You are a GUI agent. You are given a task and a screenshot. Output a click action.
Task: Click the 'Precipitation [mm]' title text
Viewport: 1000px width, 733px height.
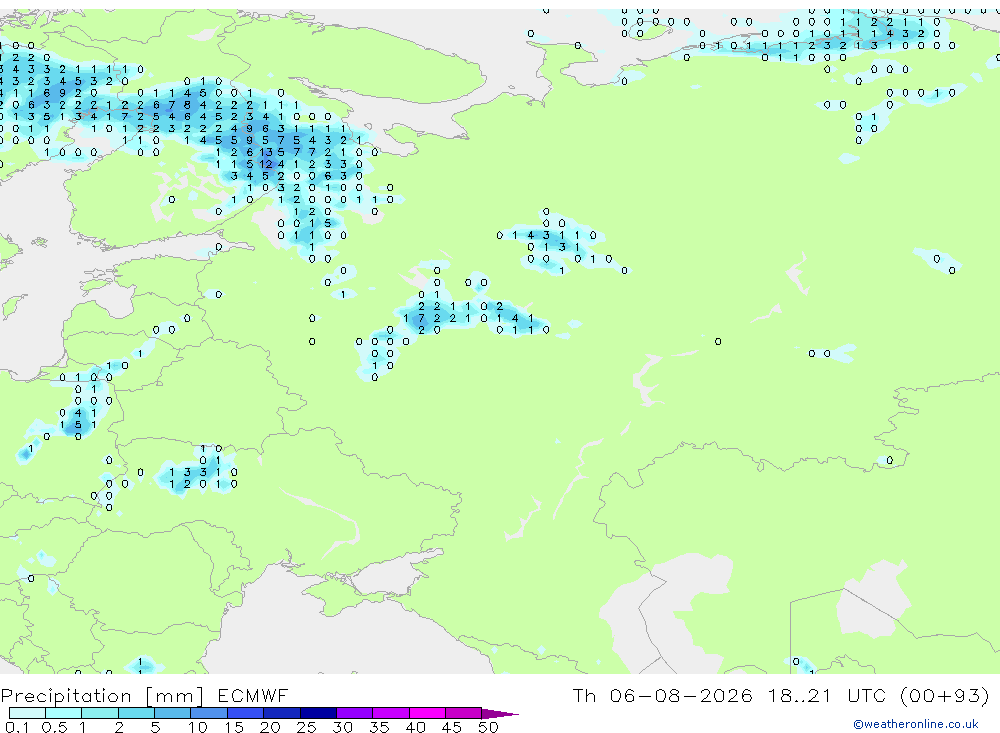102,695
